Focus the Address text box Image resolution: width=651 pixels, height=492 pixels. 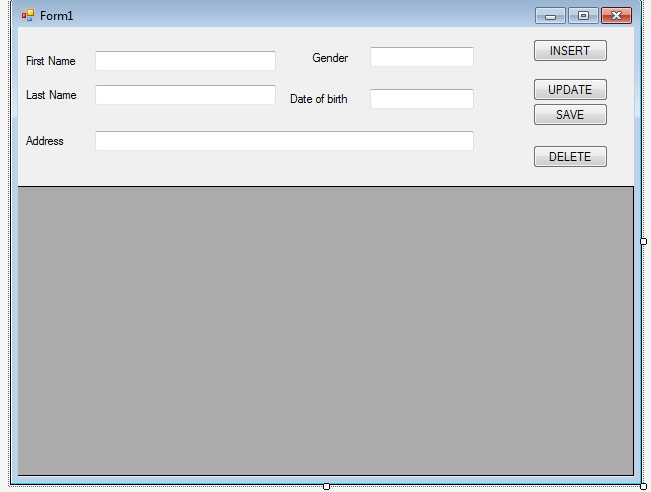(284, 141)
